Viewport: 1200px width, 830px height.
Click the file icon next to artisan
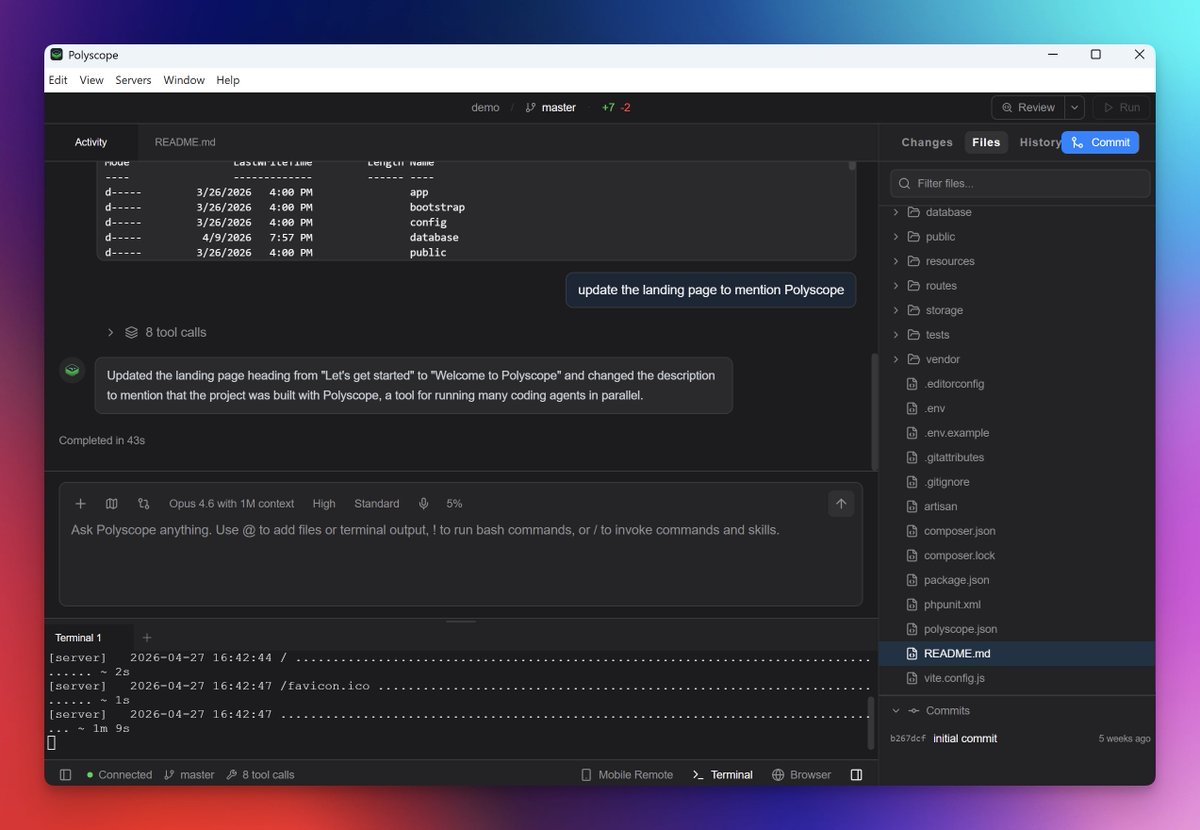912,506
